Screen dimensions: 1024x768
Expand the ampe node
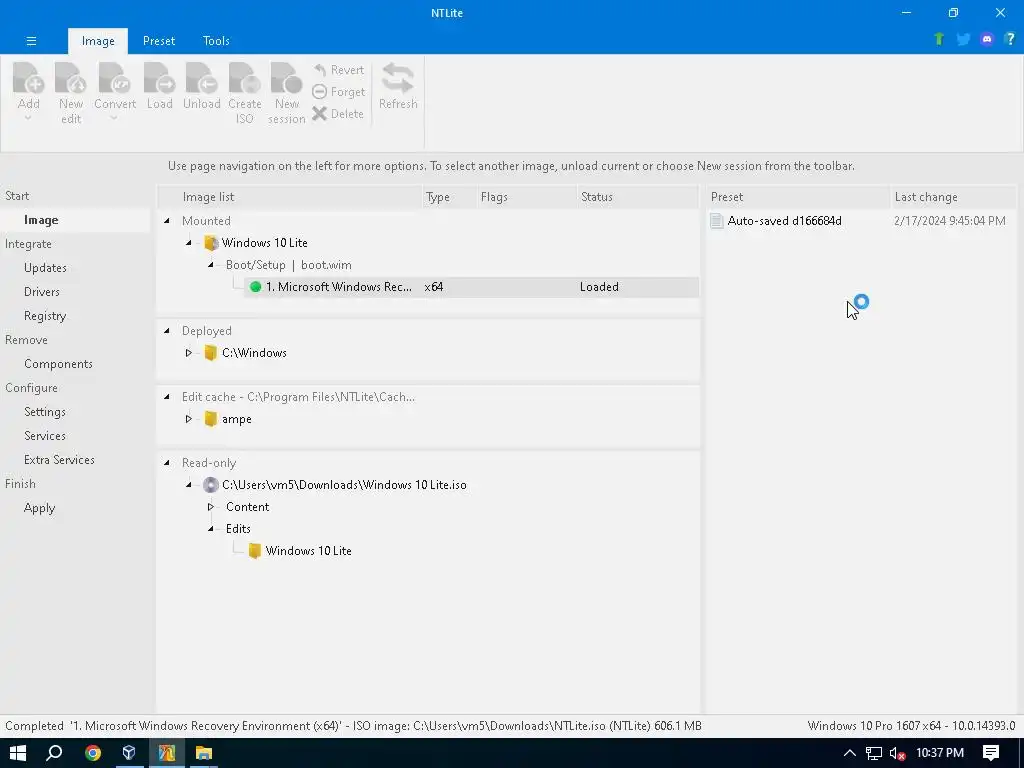189,419
